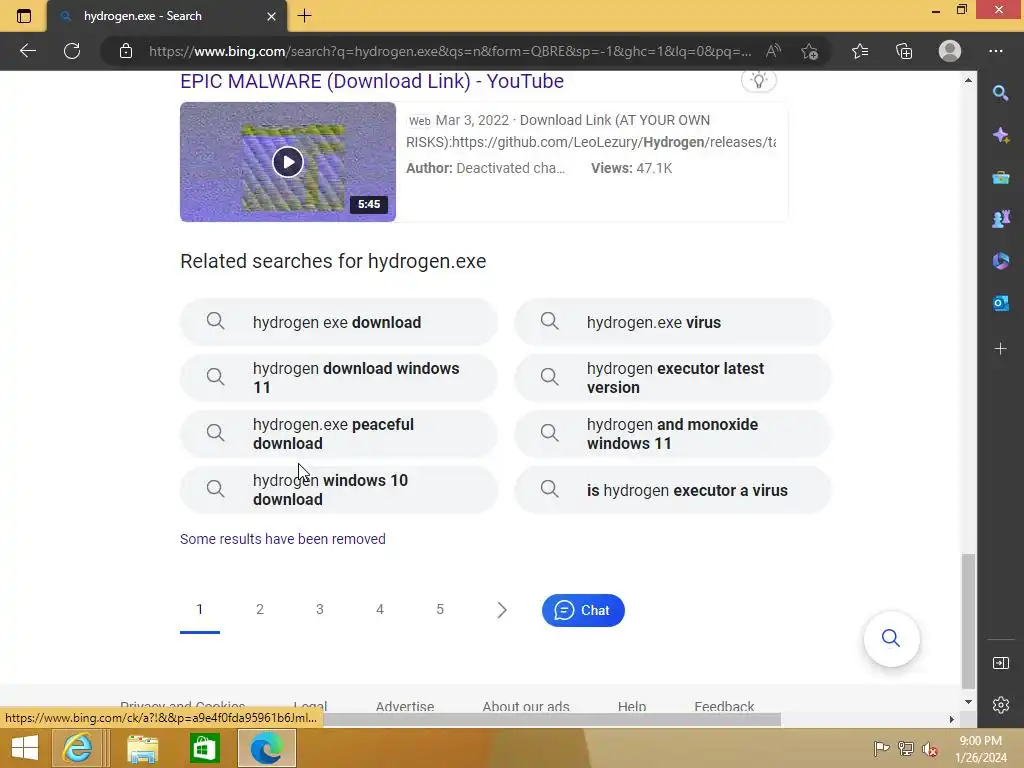
Task: Search hydrogen windows 10 download
Action: click(339, 490)
